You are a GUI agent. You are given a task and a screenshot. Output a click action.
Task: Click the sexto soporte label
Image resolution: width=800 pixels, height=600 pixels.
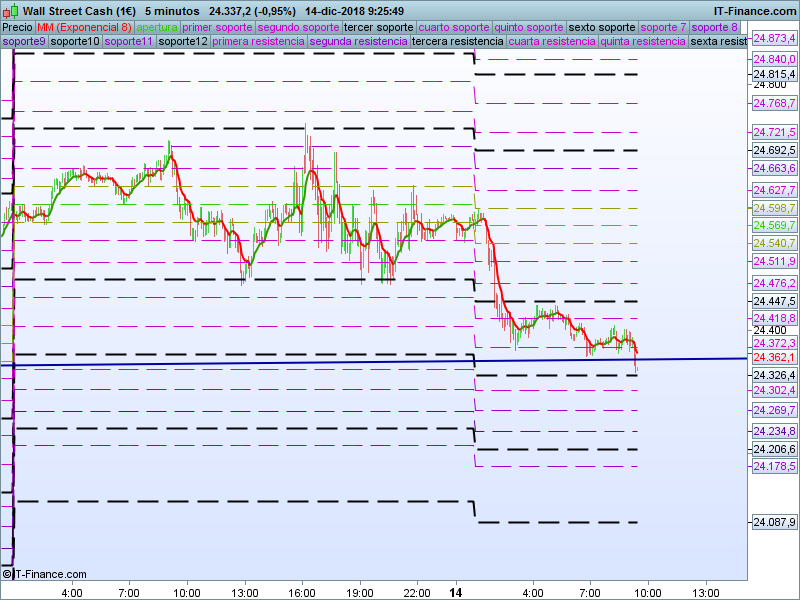(x=602, y=27)
